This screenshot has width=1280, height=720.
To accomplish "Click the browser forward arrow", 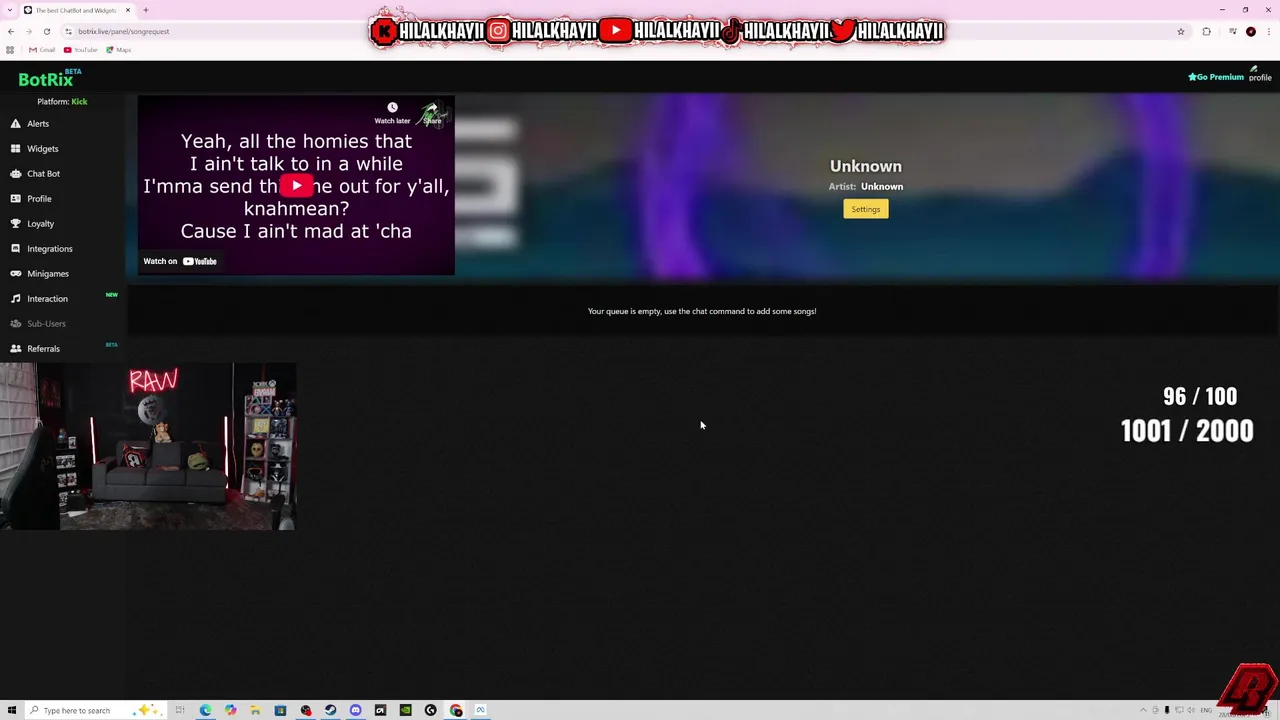I will pyautogui.click(x=29, y=31).
